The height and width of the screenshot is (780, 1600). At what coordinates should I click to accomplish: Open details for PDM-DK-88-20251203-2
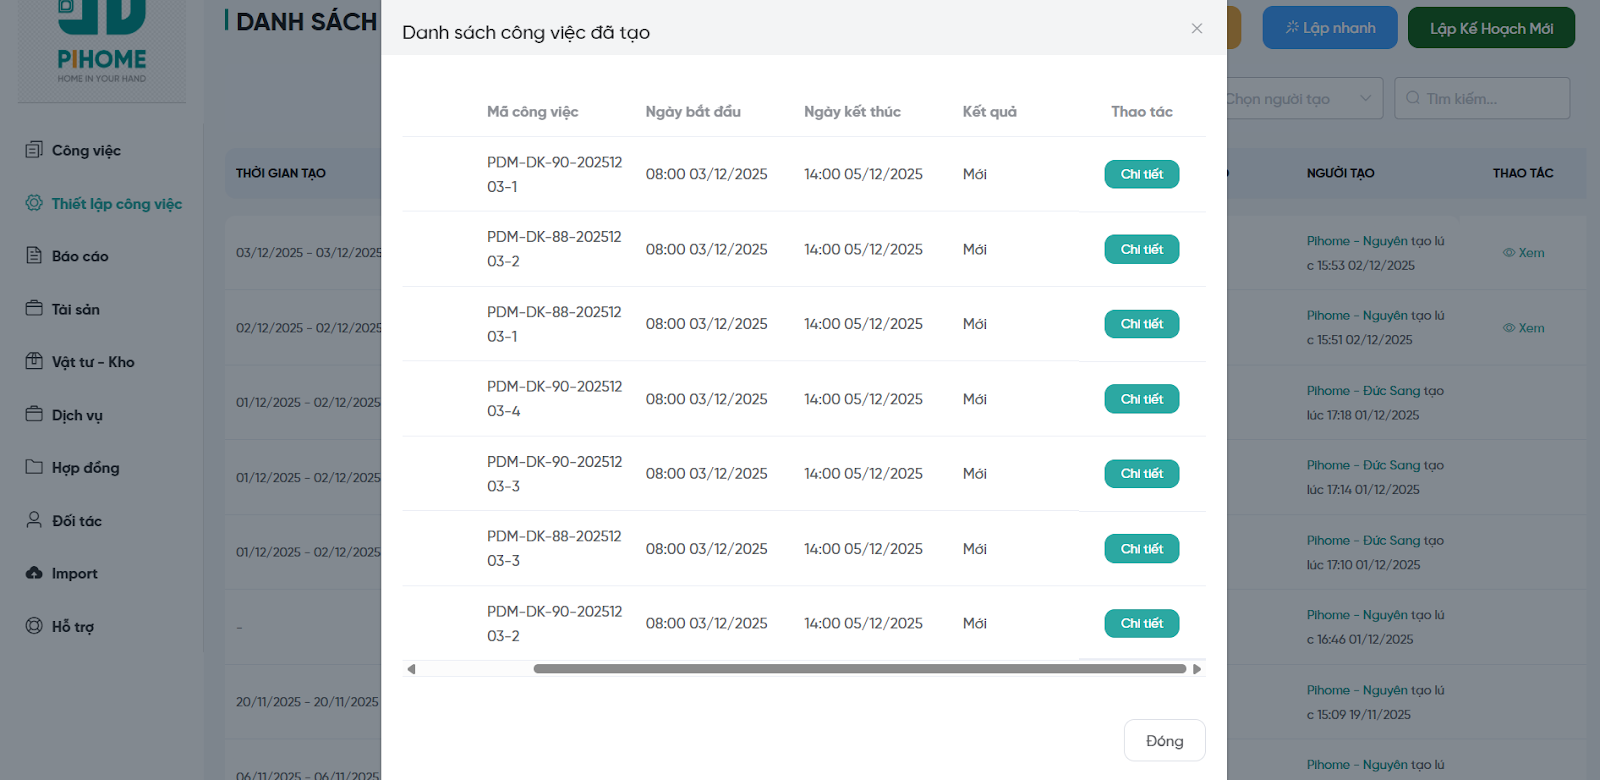pos(1141,249)
